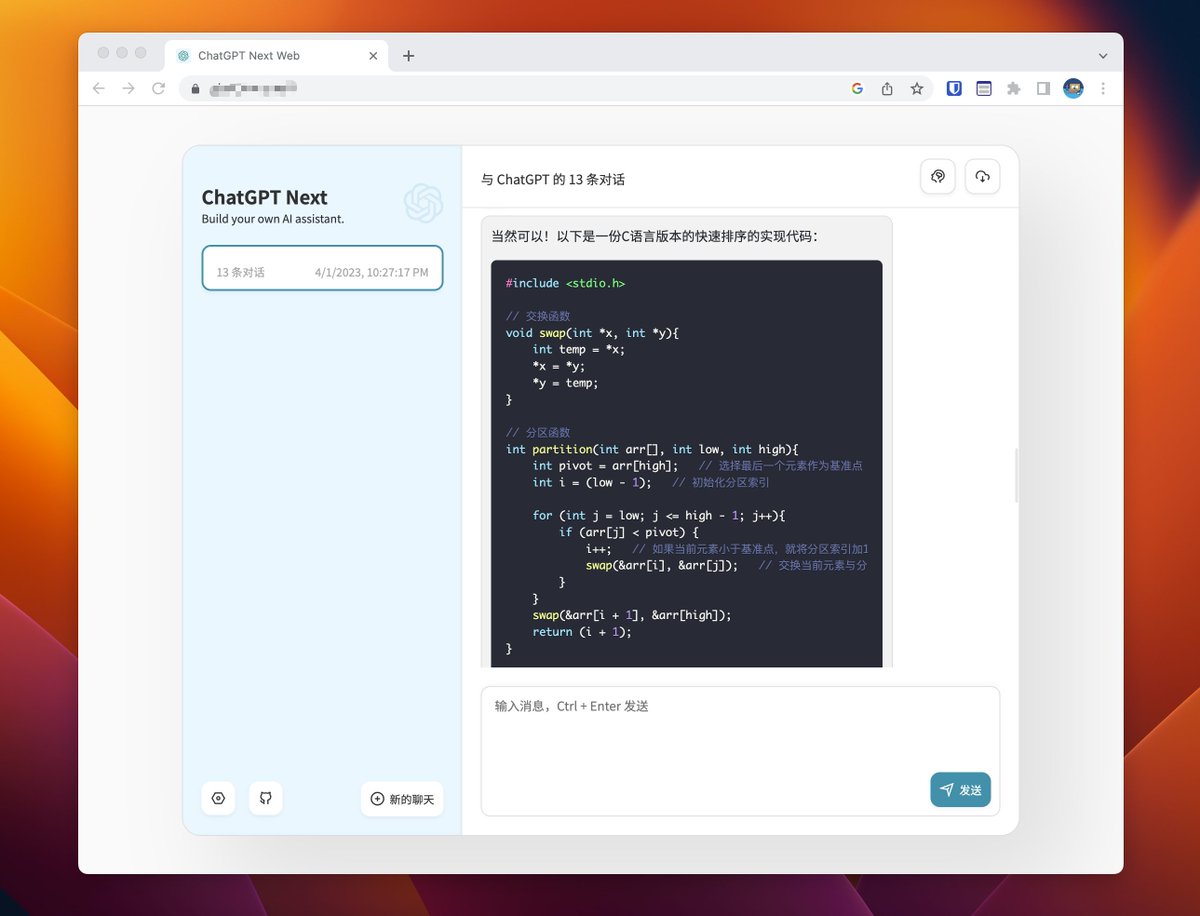This screenshot has height=916, width=1200.
Task: Click the 'int pivot = arr[high];' code line
Action: (606, 466)
